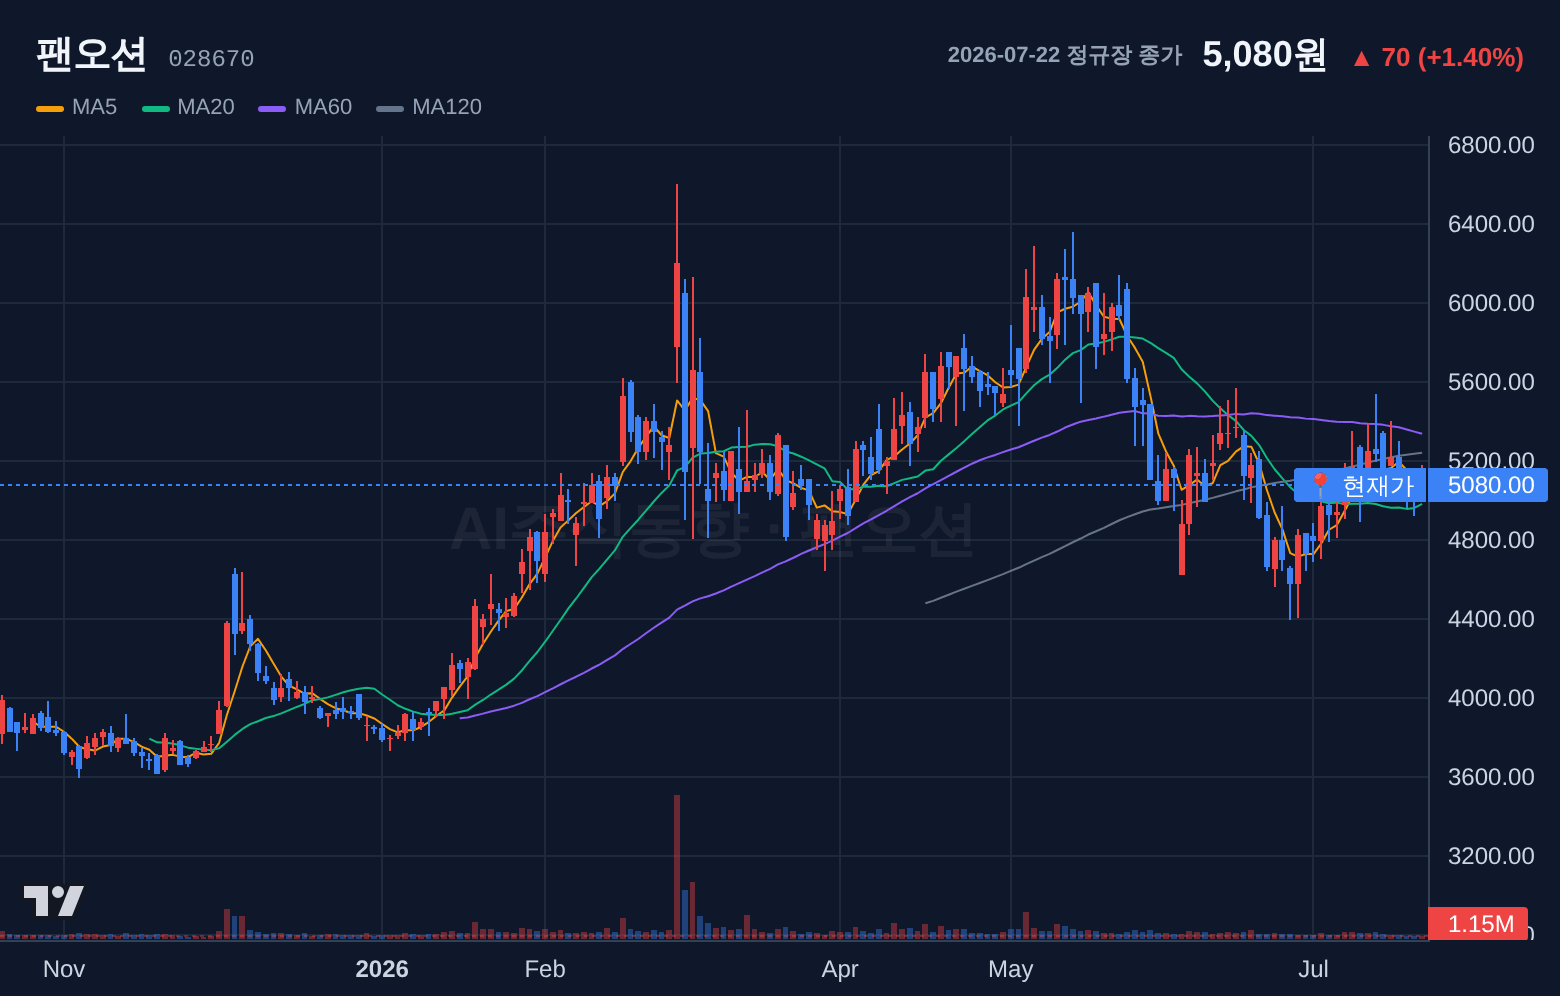Select the 2026 label on time axis
Viewport: 1560px width, 996px height.
point(382,969)
